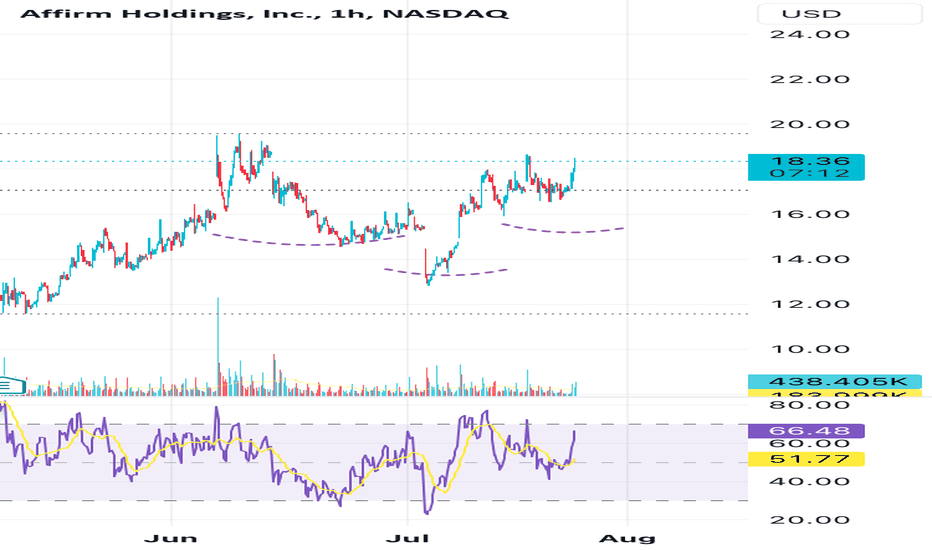Click the USD currency button

tap(839, 14)
